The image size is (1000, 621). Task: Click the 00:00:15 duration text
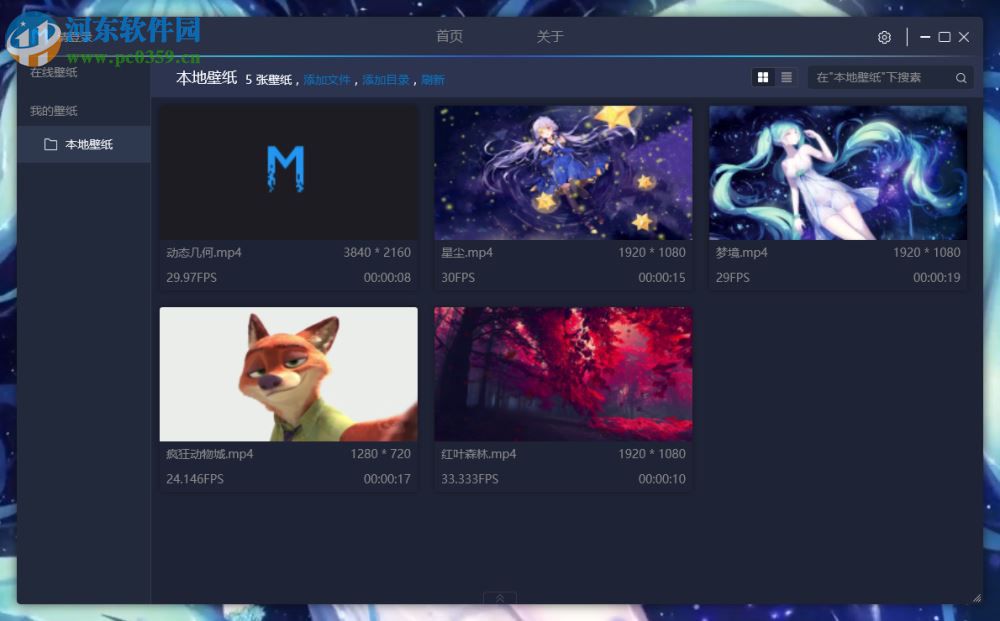point(662,278)
